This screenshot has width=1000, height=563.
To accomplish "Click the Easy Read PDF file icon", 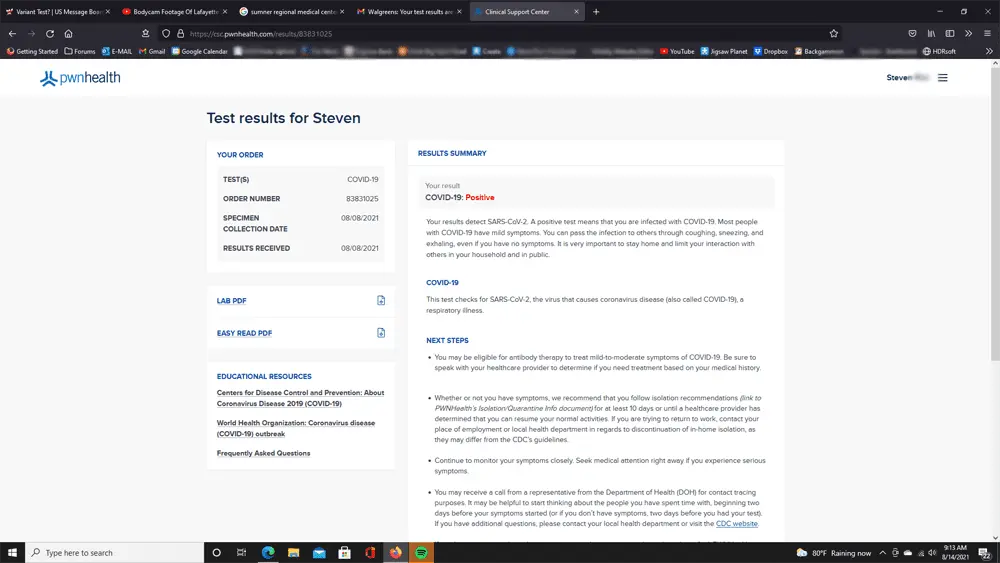I will tap(381, 333).
